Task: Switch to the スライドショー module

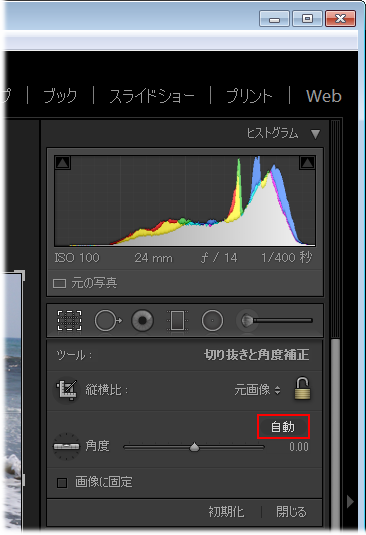Action: point(152,96)
